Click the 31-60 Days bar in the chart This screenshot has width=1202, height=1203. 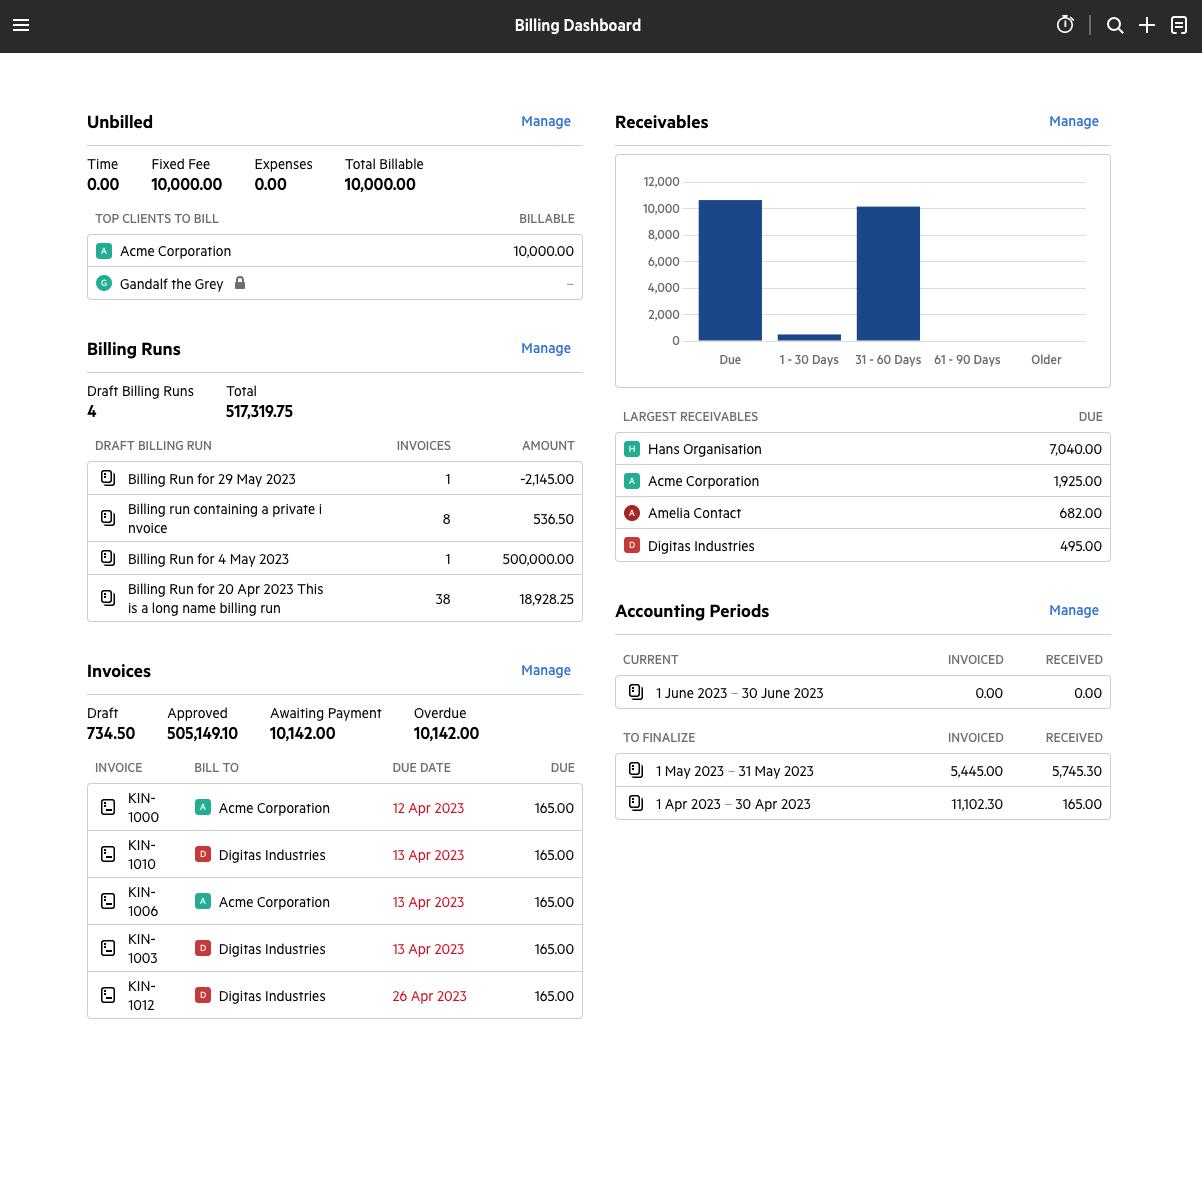point(888,270)
